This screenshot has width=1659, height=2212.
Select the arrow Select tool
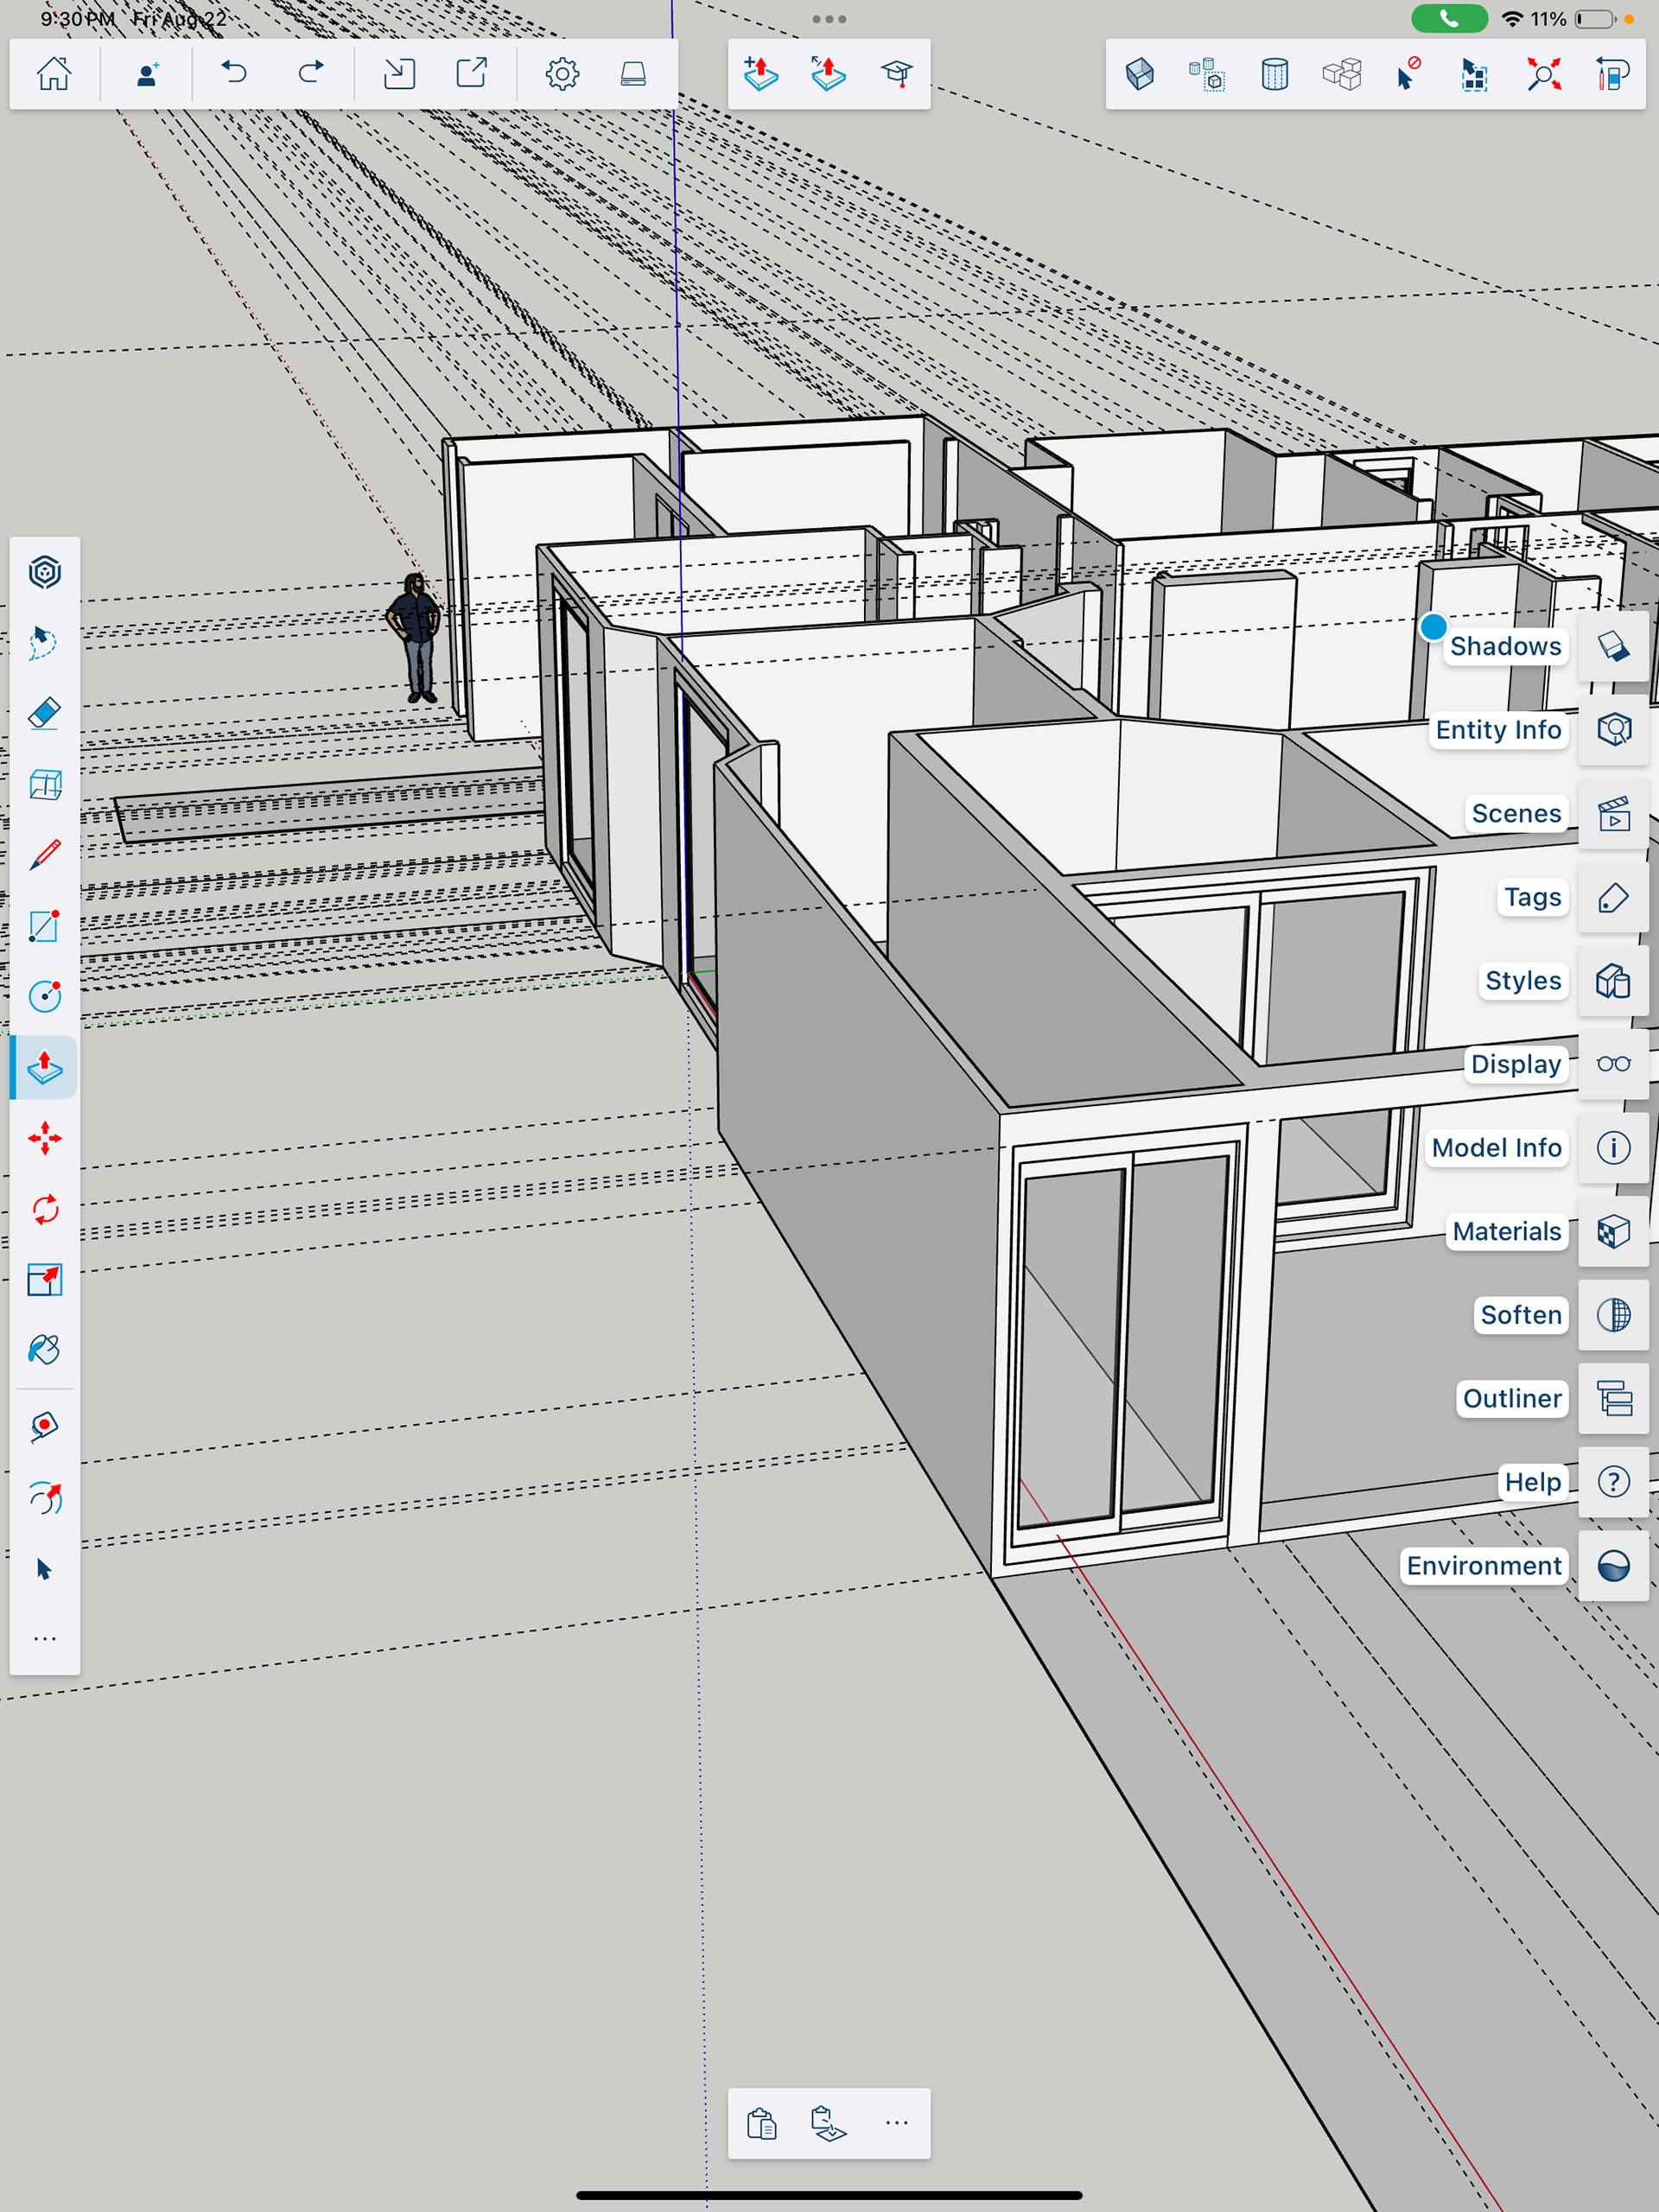pos(44,1569)
